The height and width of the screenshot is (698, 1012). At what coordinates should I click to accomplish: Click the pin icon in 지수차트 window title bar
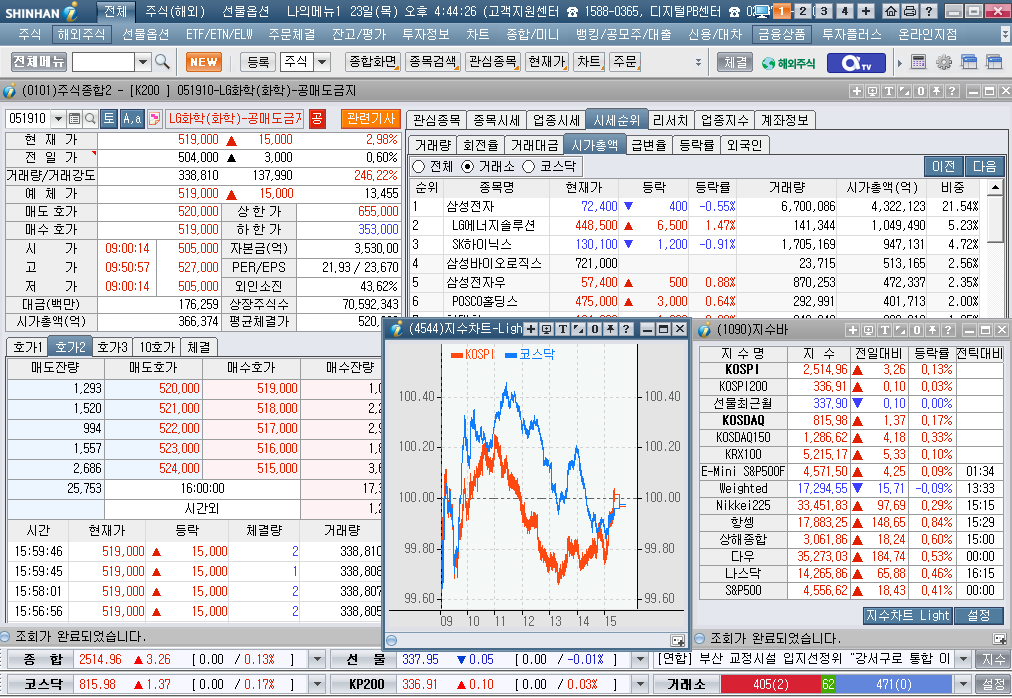pyautogui.click(x=610, y=329)
